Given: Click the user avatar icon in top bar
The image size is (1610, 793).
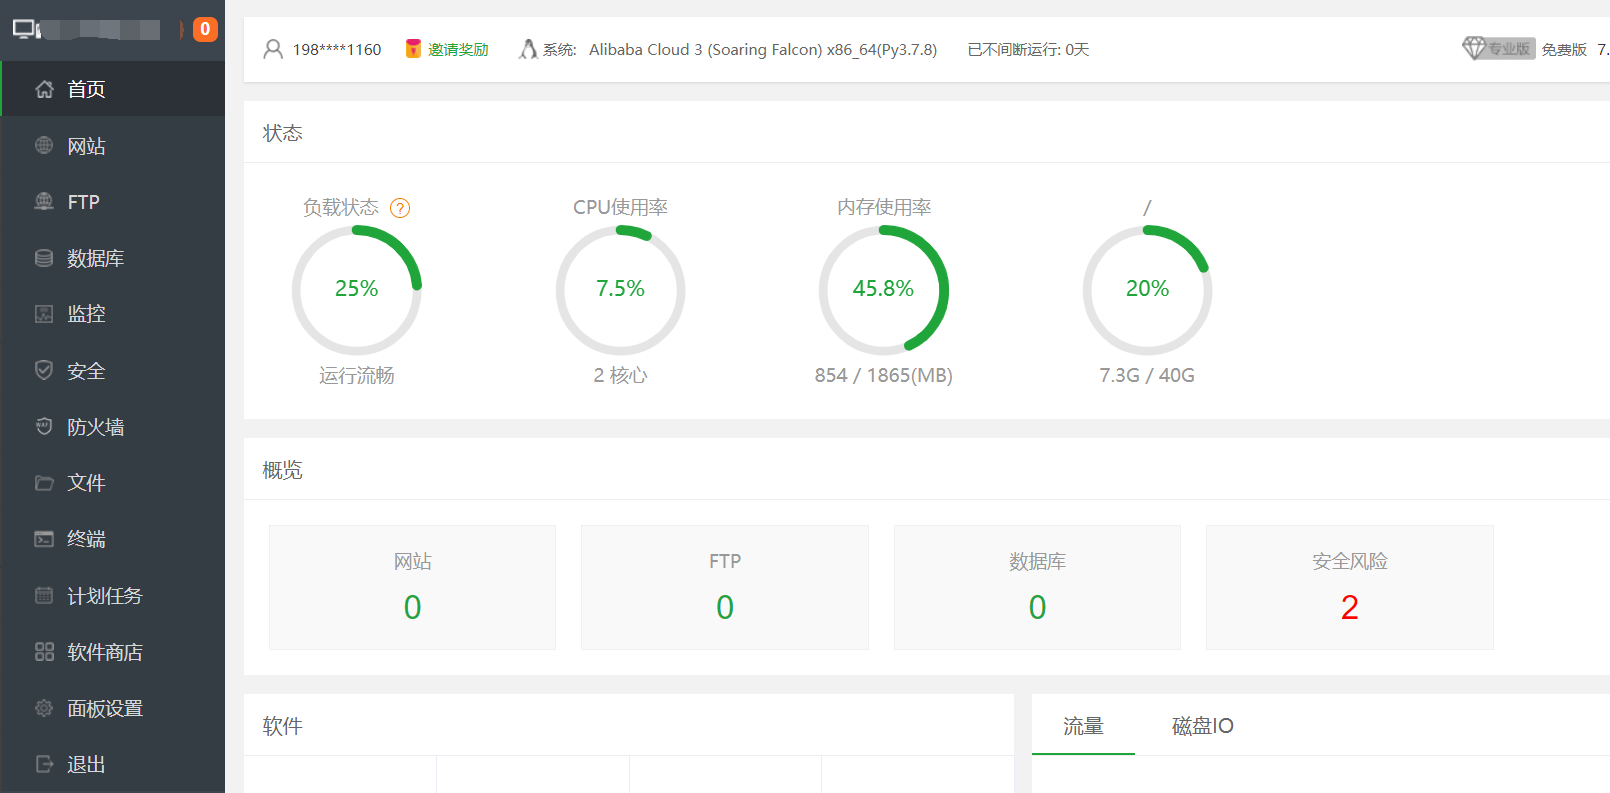Looking at the screenshot, I should pyautogui.click(x=273, y=49).
